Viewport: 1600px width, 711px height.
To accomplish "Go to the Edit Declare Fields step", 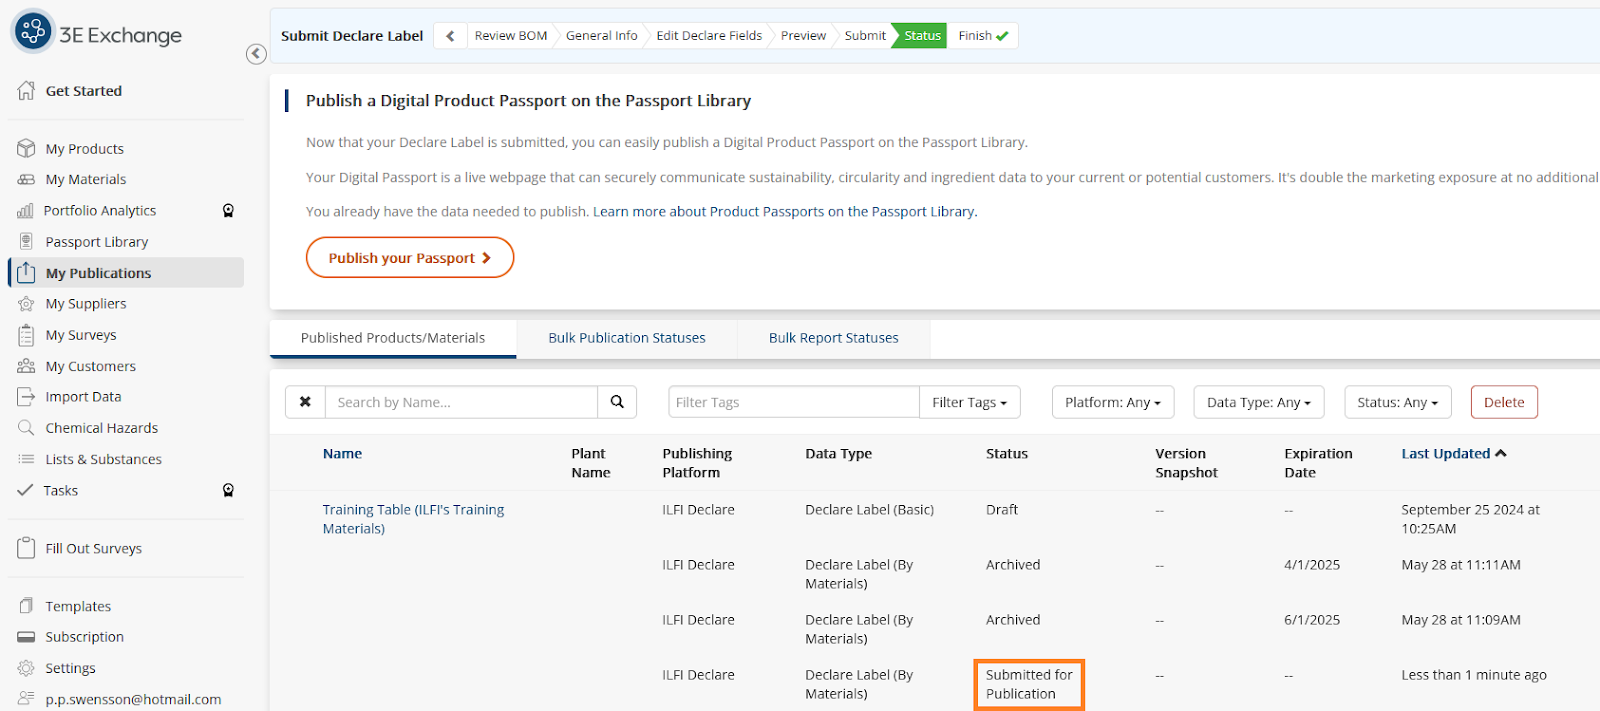I will pyautogui.click(x=709, y=36).
